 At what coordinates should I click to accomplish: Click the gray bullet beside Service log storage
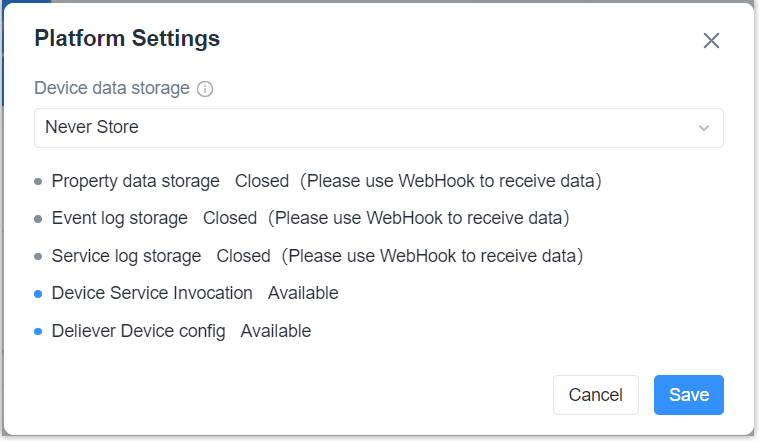tap(38, 257)
